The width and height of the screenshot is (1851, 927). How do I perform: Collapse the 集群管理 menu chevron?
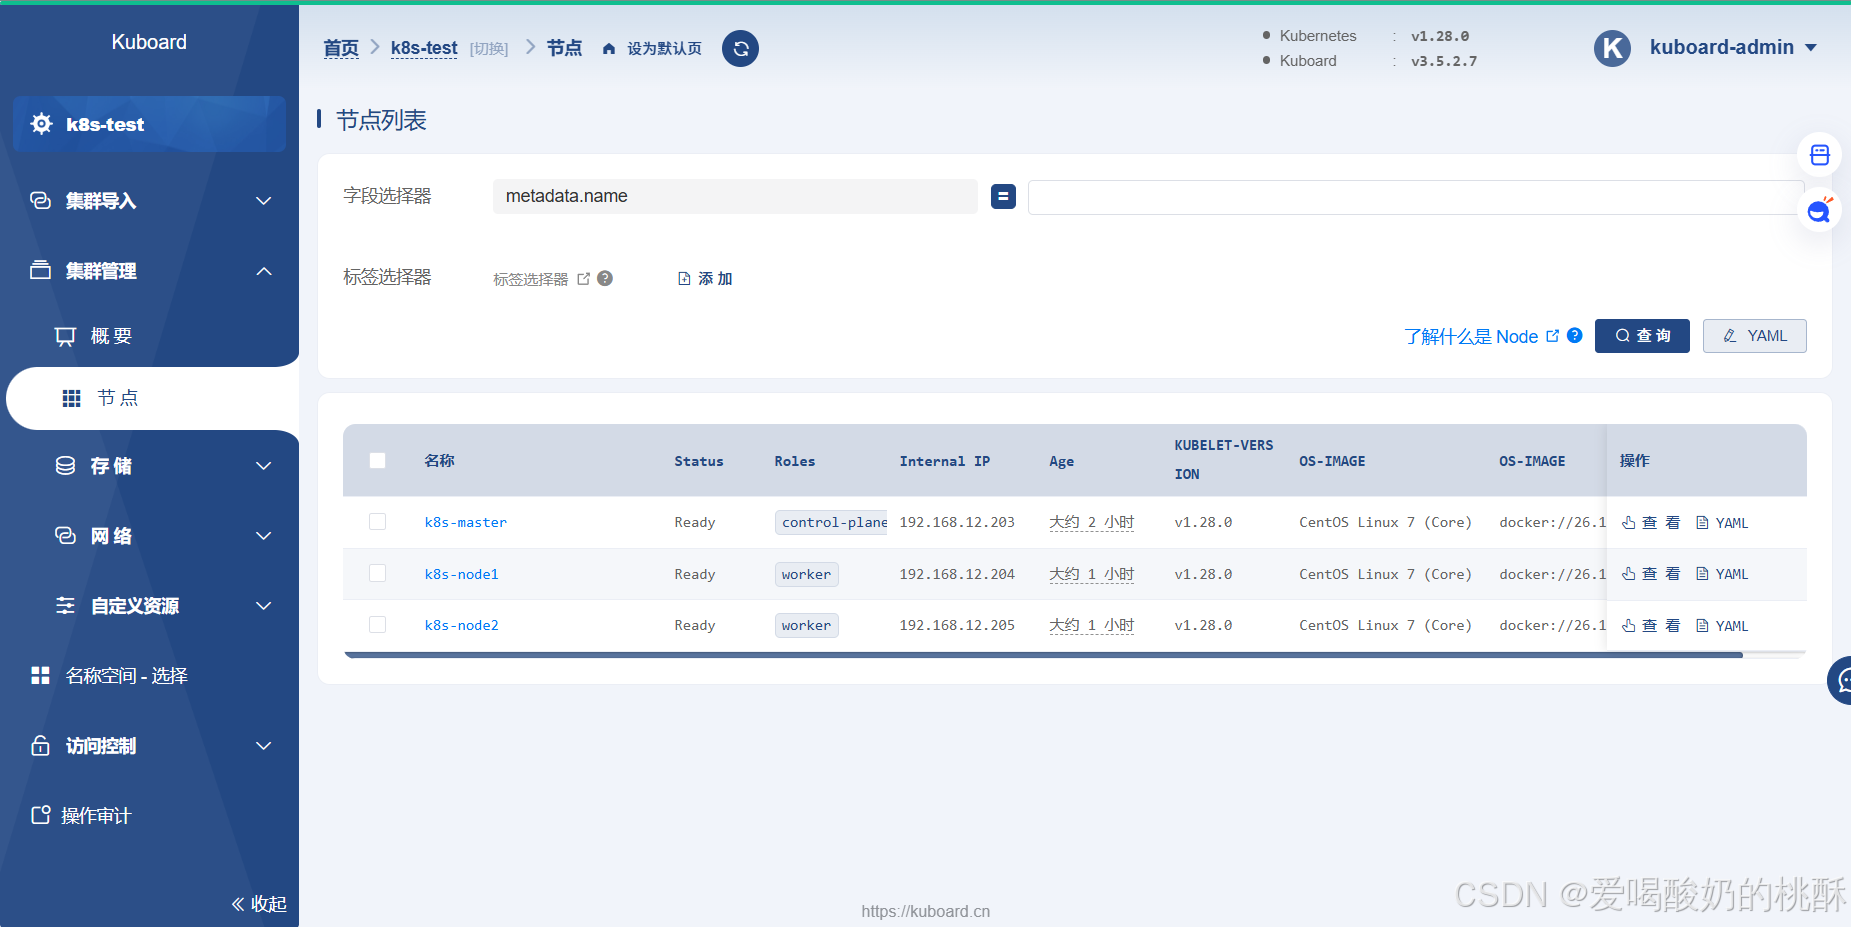coord(264,271)
